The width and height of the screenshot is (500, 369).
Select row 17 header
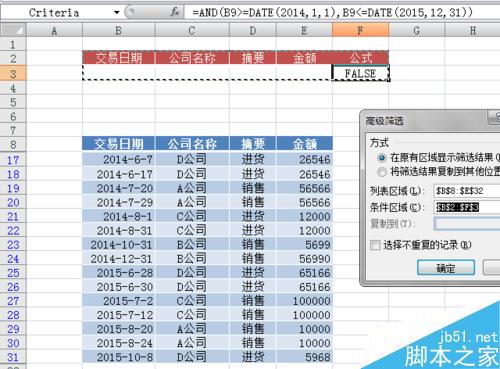pos(13,160)
